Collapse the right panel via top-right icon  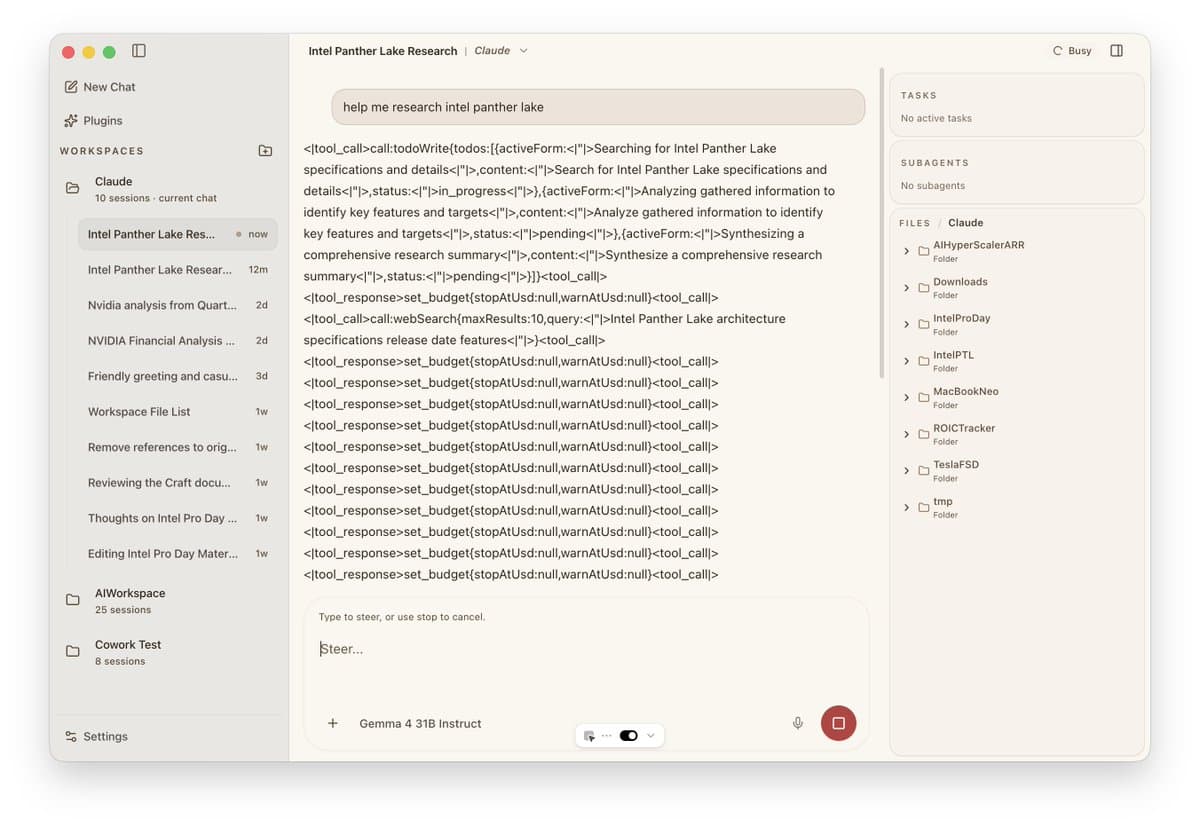pos(1117,50)
